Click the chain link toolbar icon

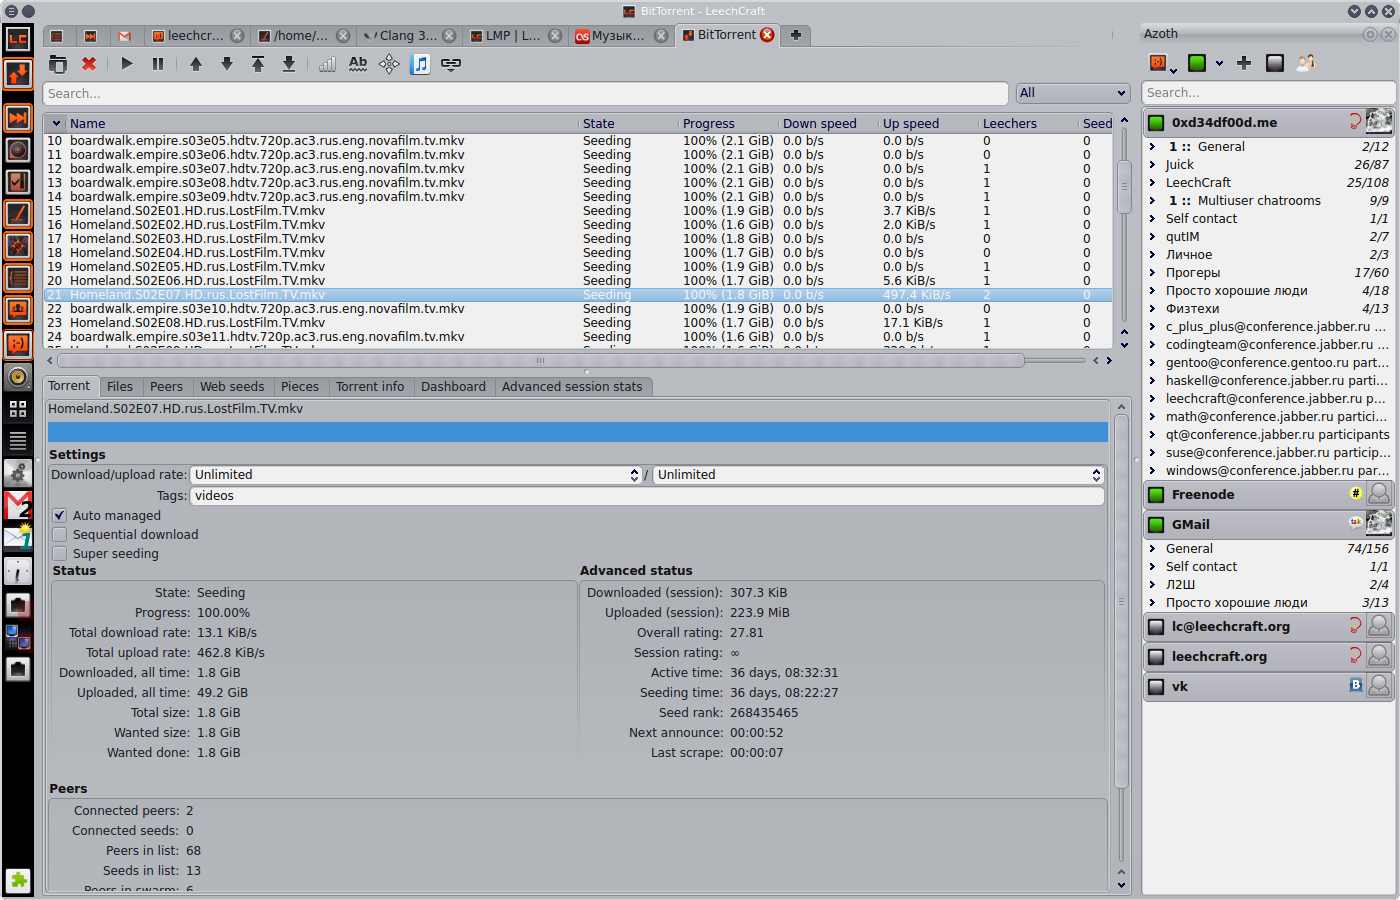coord(451,64)
